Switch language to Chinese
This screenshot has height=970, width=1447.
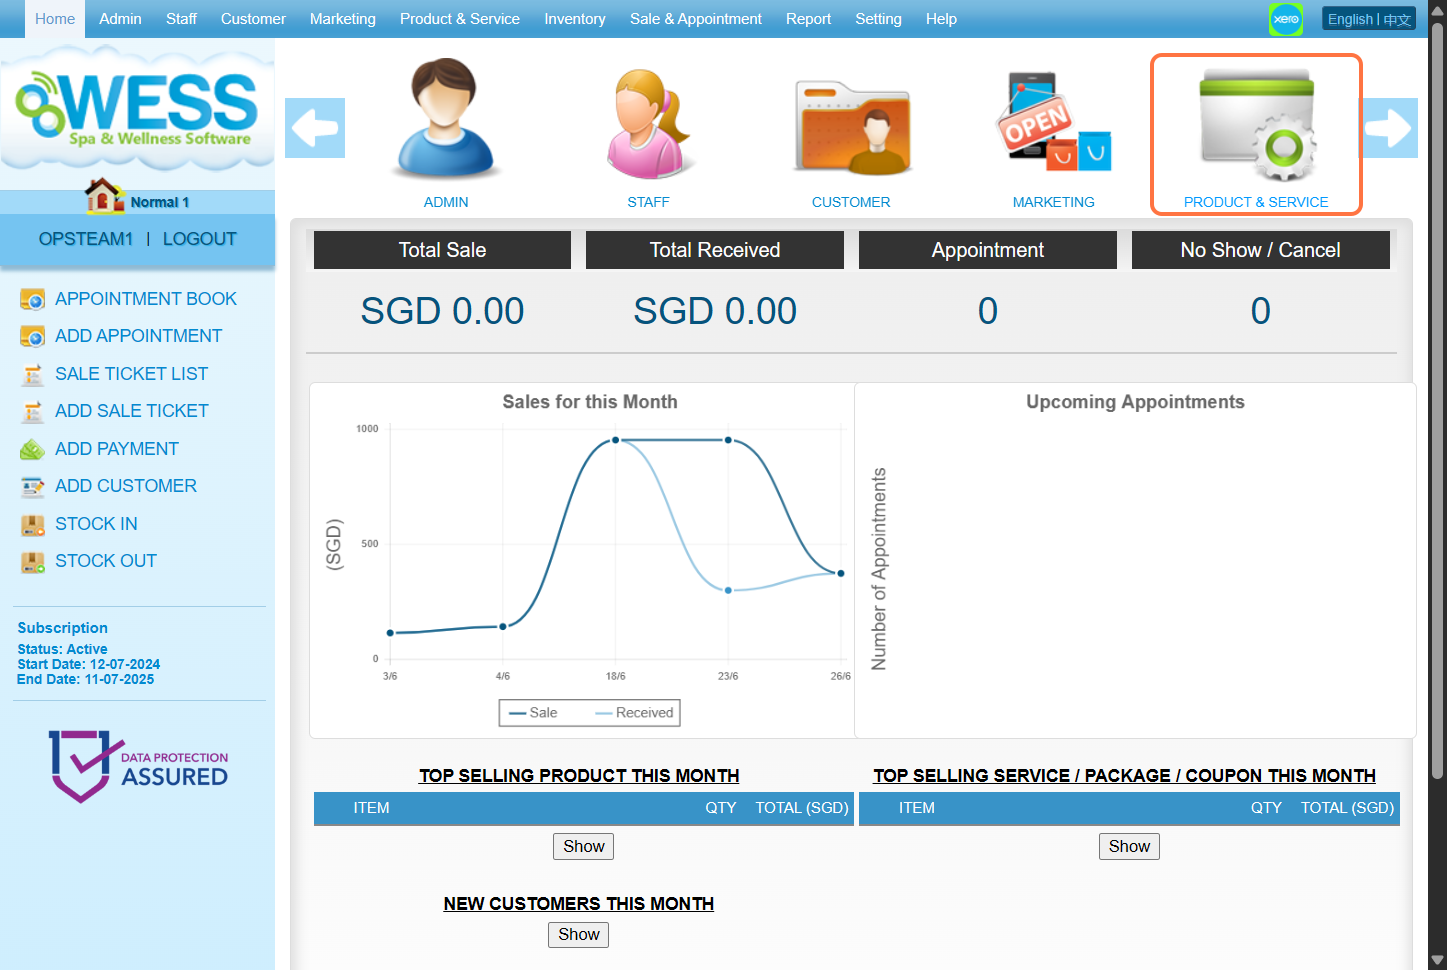pos(1398,19)
